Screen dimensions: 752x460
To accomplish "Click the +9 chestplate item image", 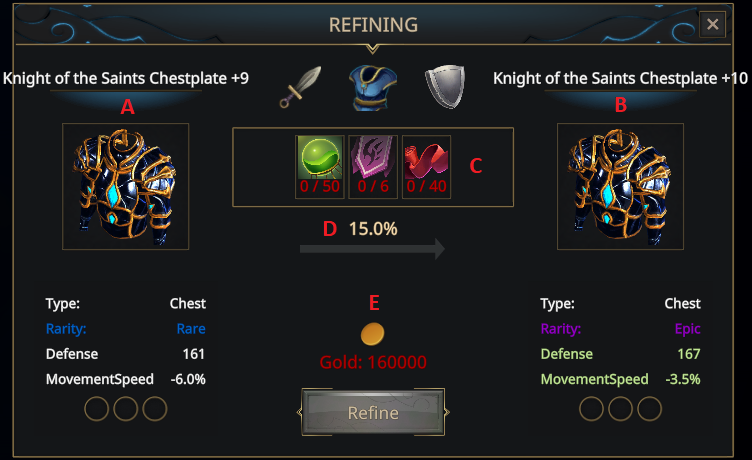I will click(x=125, y=186).
